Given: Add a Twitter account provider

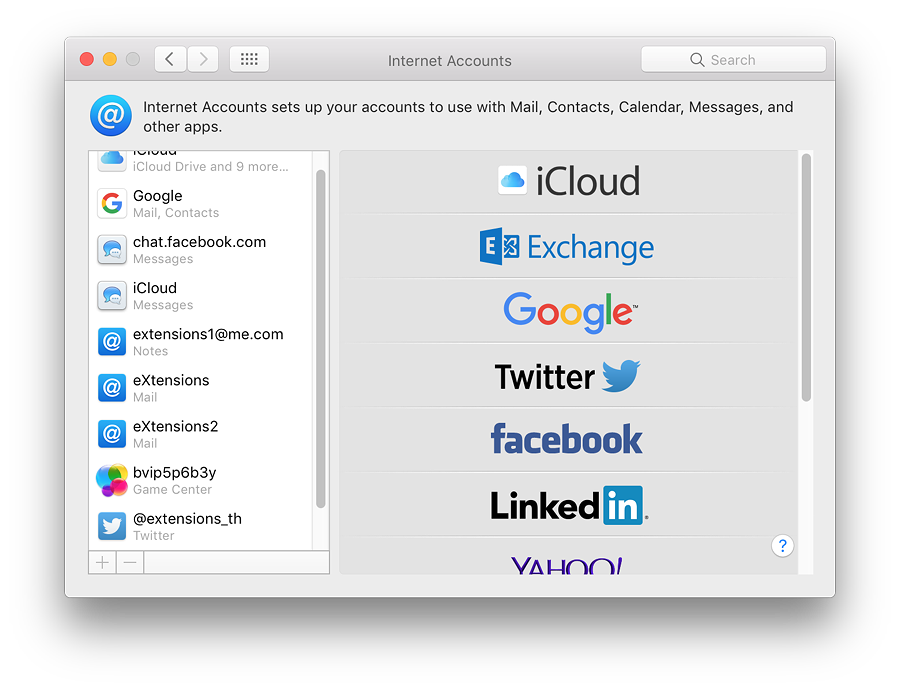Looking at the screenshot, I should (568, 377).
